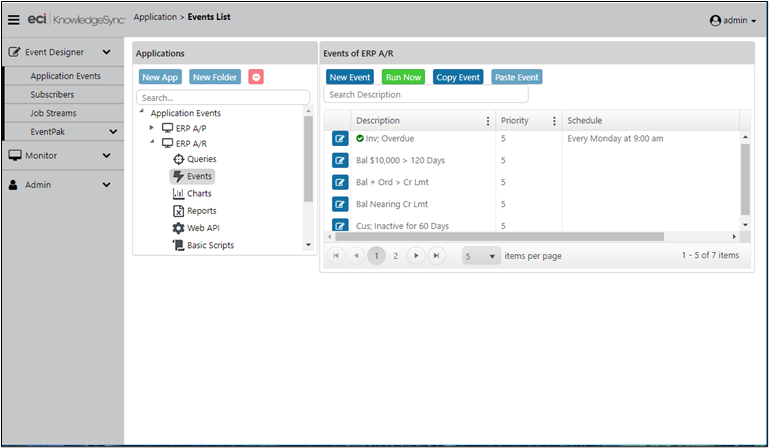The width and height of the screenshot is (769, 448).
Task: Open Charts bar-chart icon item
Action: (178, 193)
